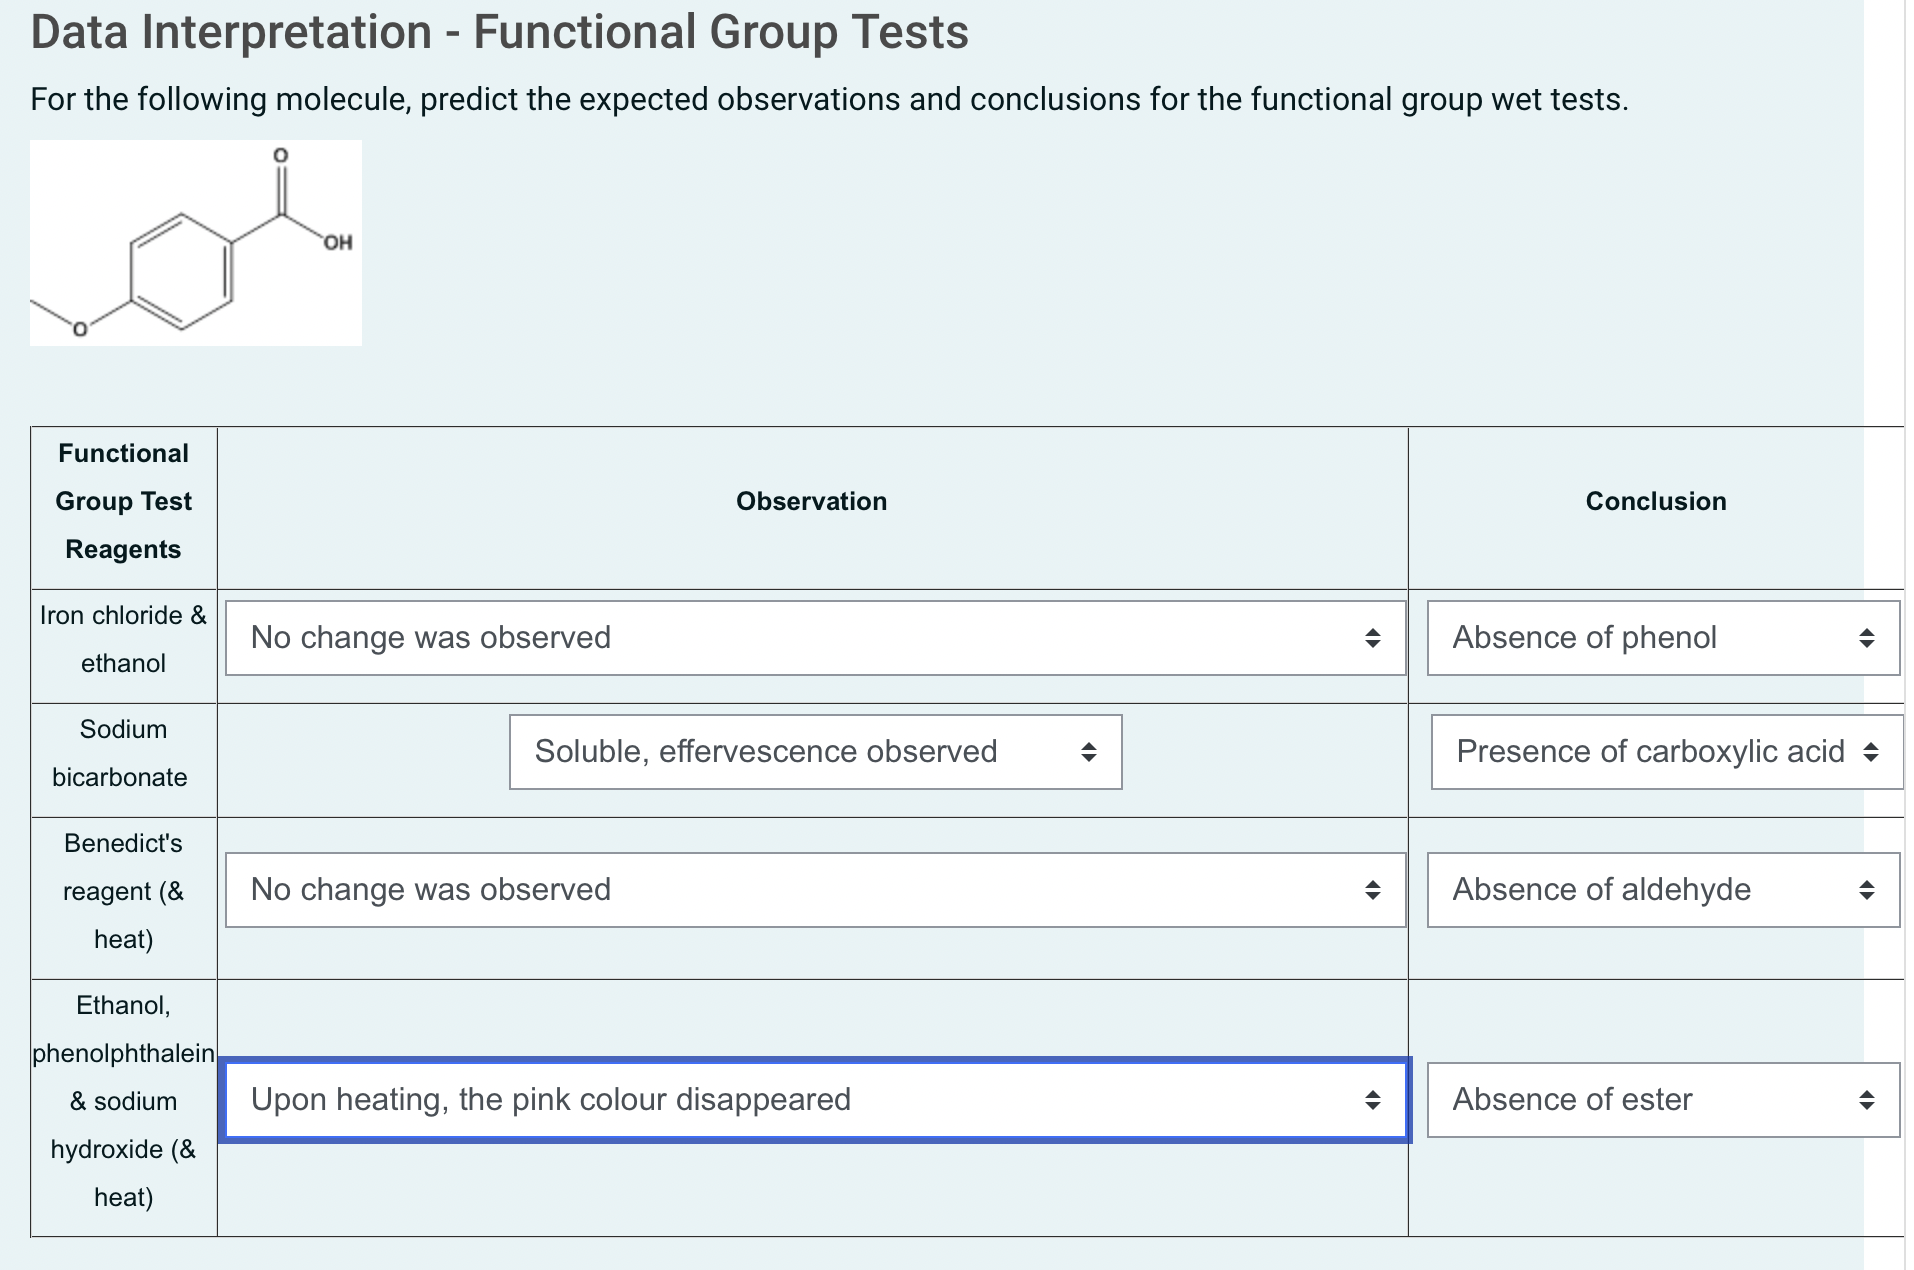Screen dimensions: 1914x1270
Task: Select the 'Observation' column header
Action: (x=811, y=501)
